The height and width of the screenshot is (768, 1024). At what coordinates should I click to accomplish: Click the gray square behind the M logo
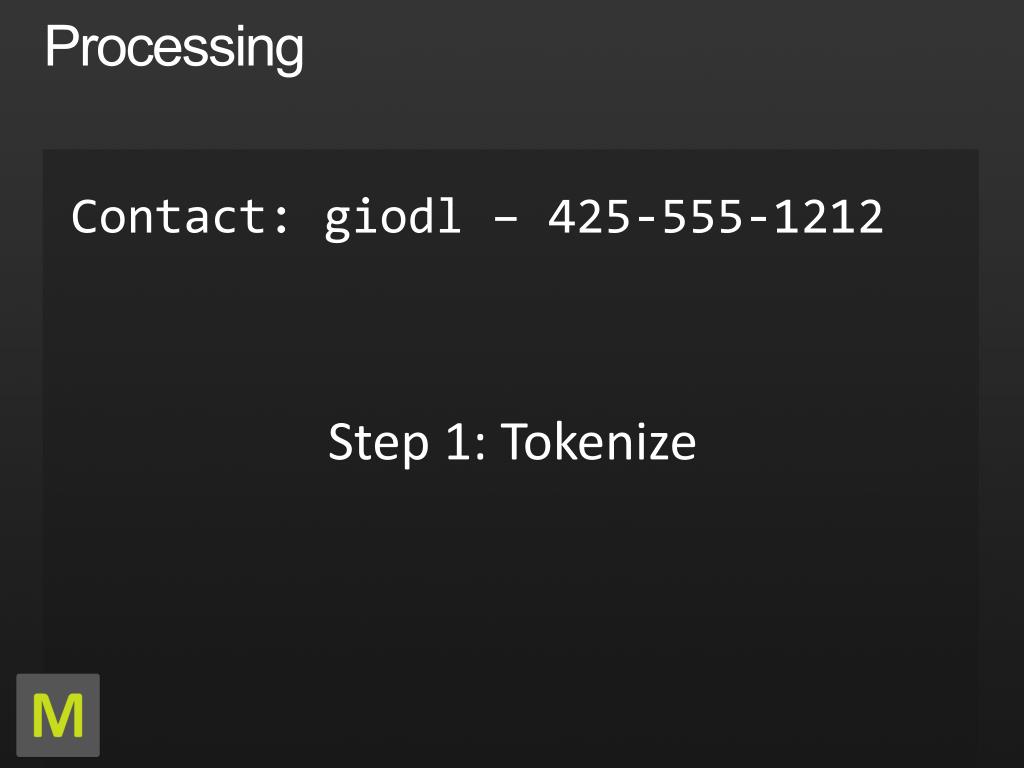point(58,715)
